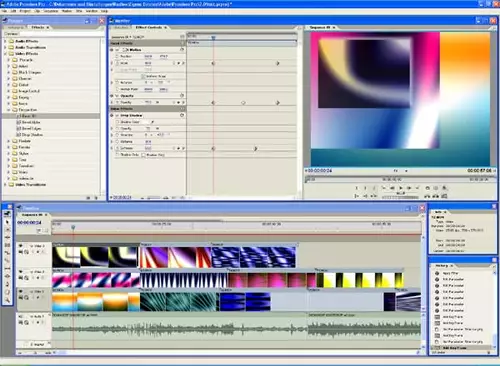Reset the Drop Shadow effect

pyautogui.click(x=182, y=115)
